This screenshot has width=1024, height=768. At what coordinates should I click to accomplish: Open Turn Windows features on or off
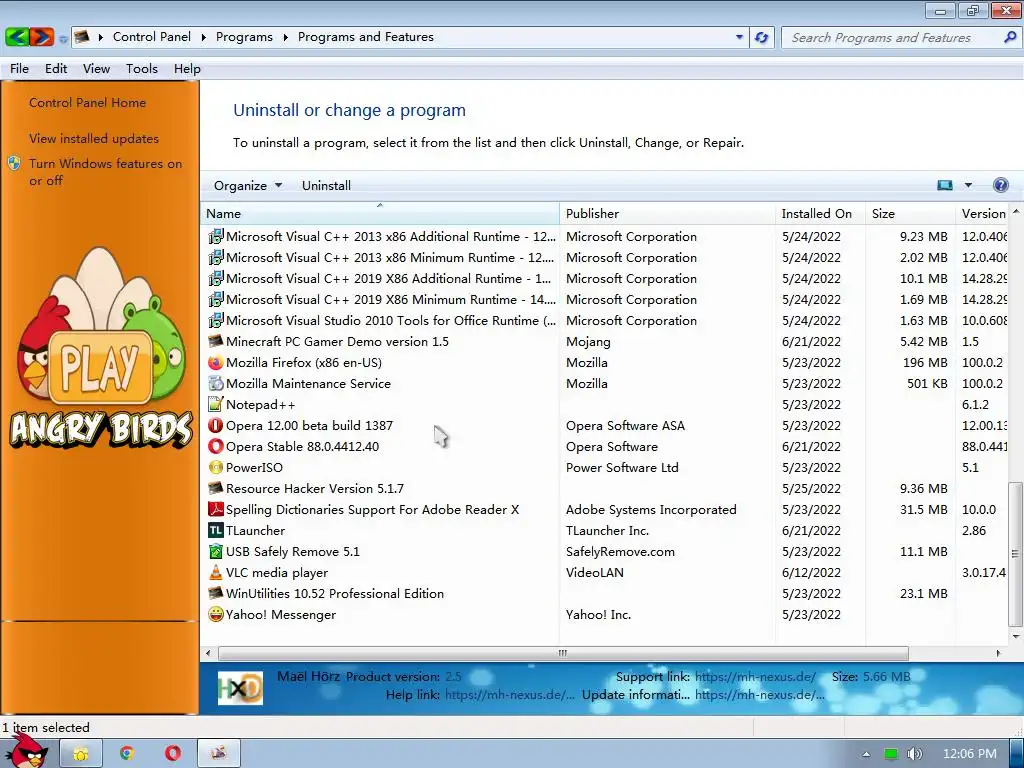(105, 172)
